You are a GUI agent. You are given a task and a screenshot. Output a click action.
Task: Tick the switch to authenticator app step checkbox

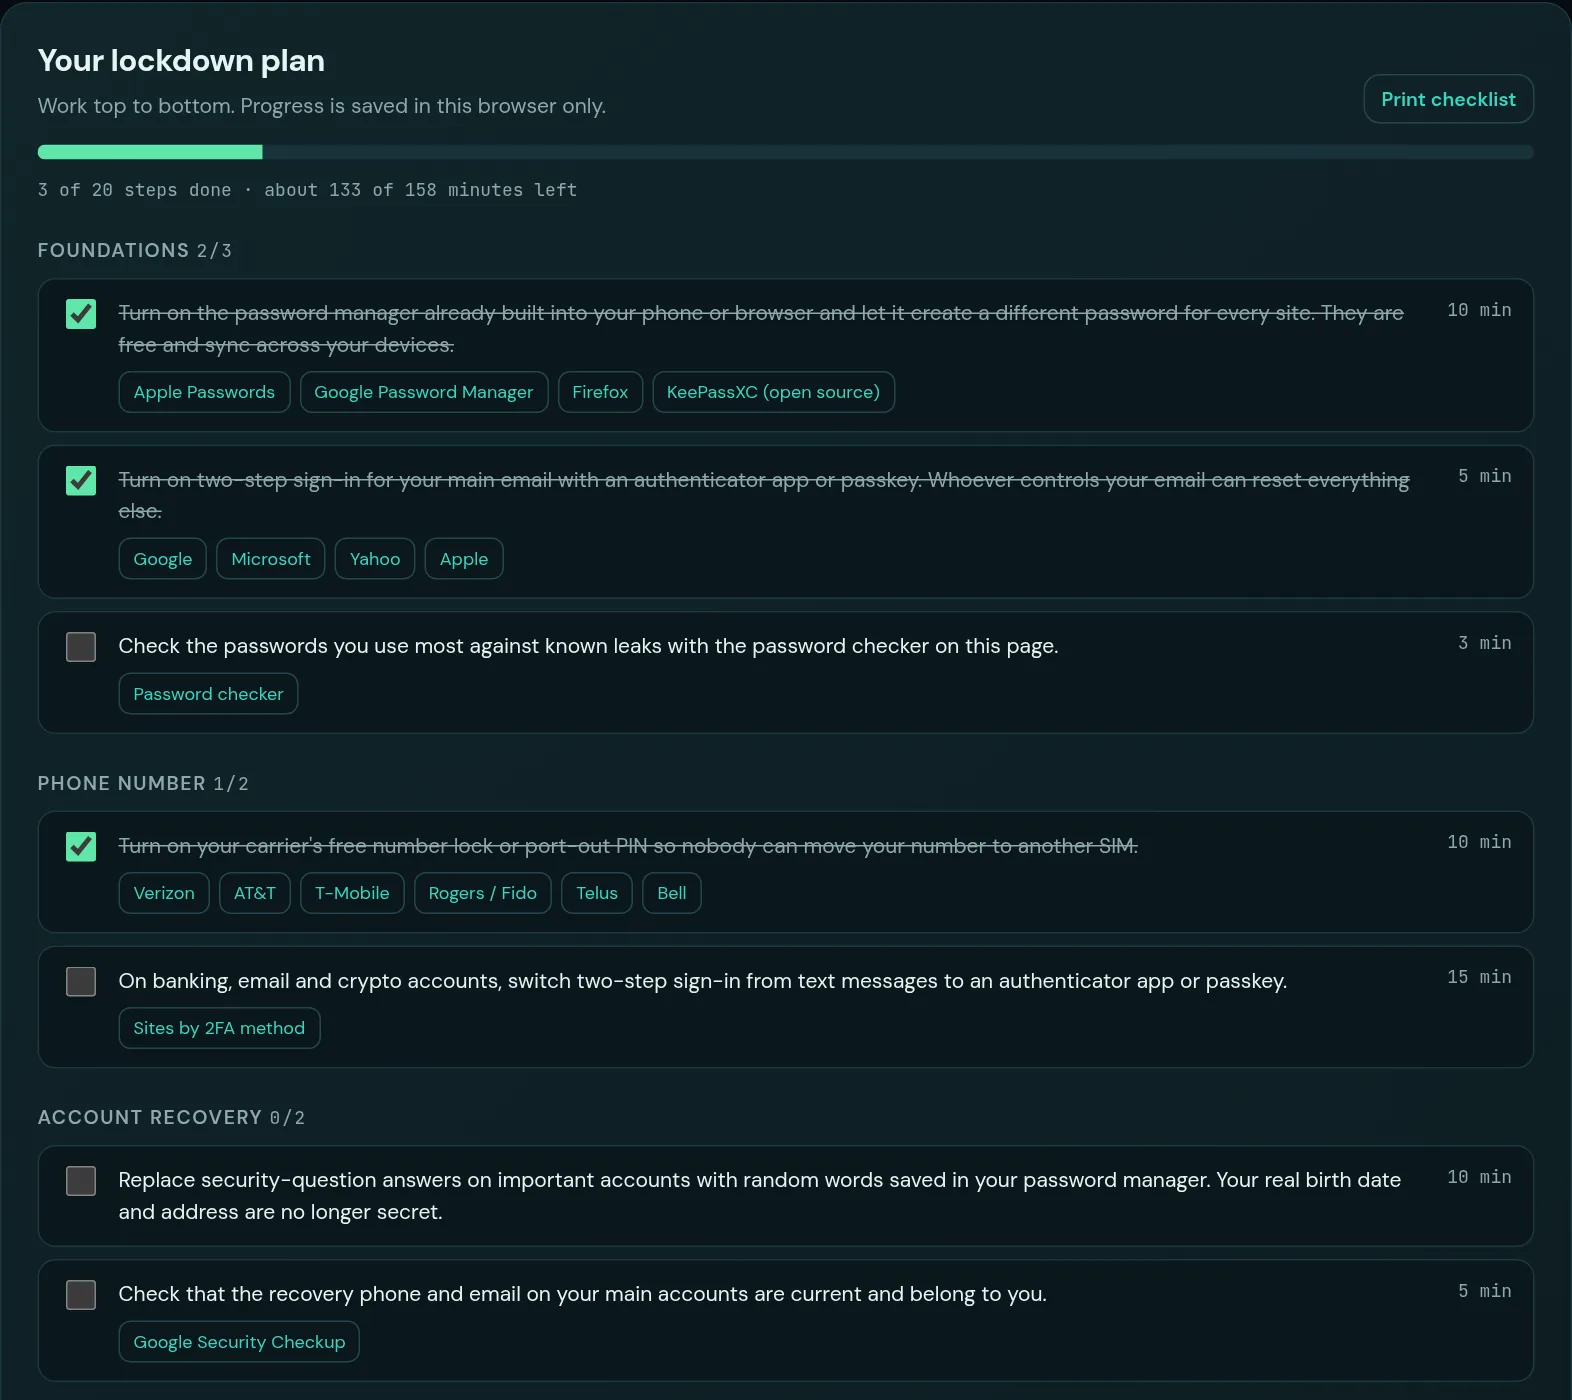coord(81,981)
